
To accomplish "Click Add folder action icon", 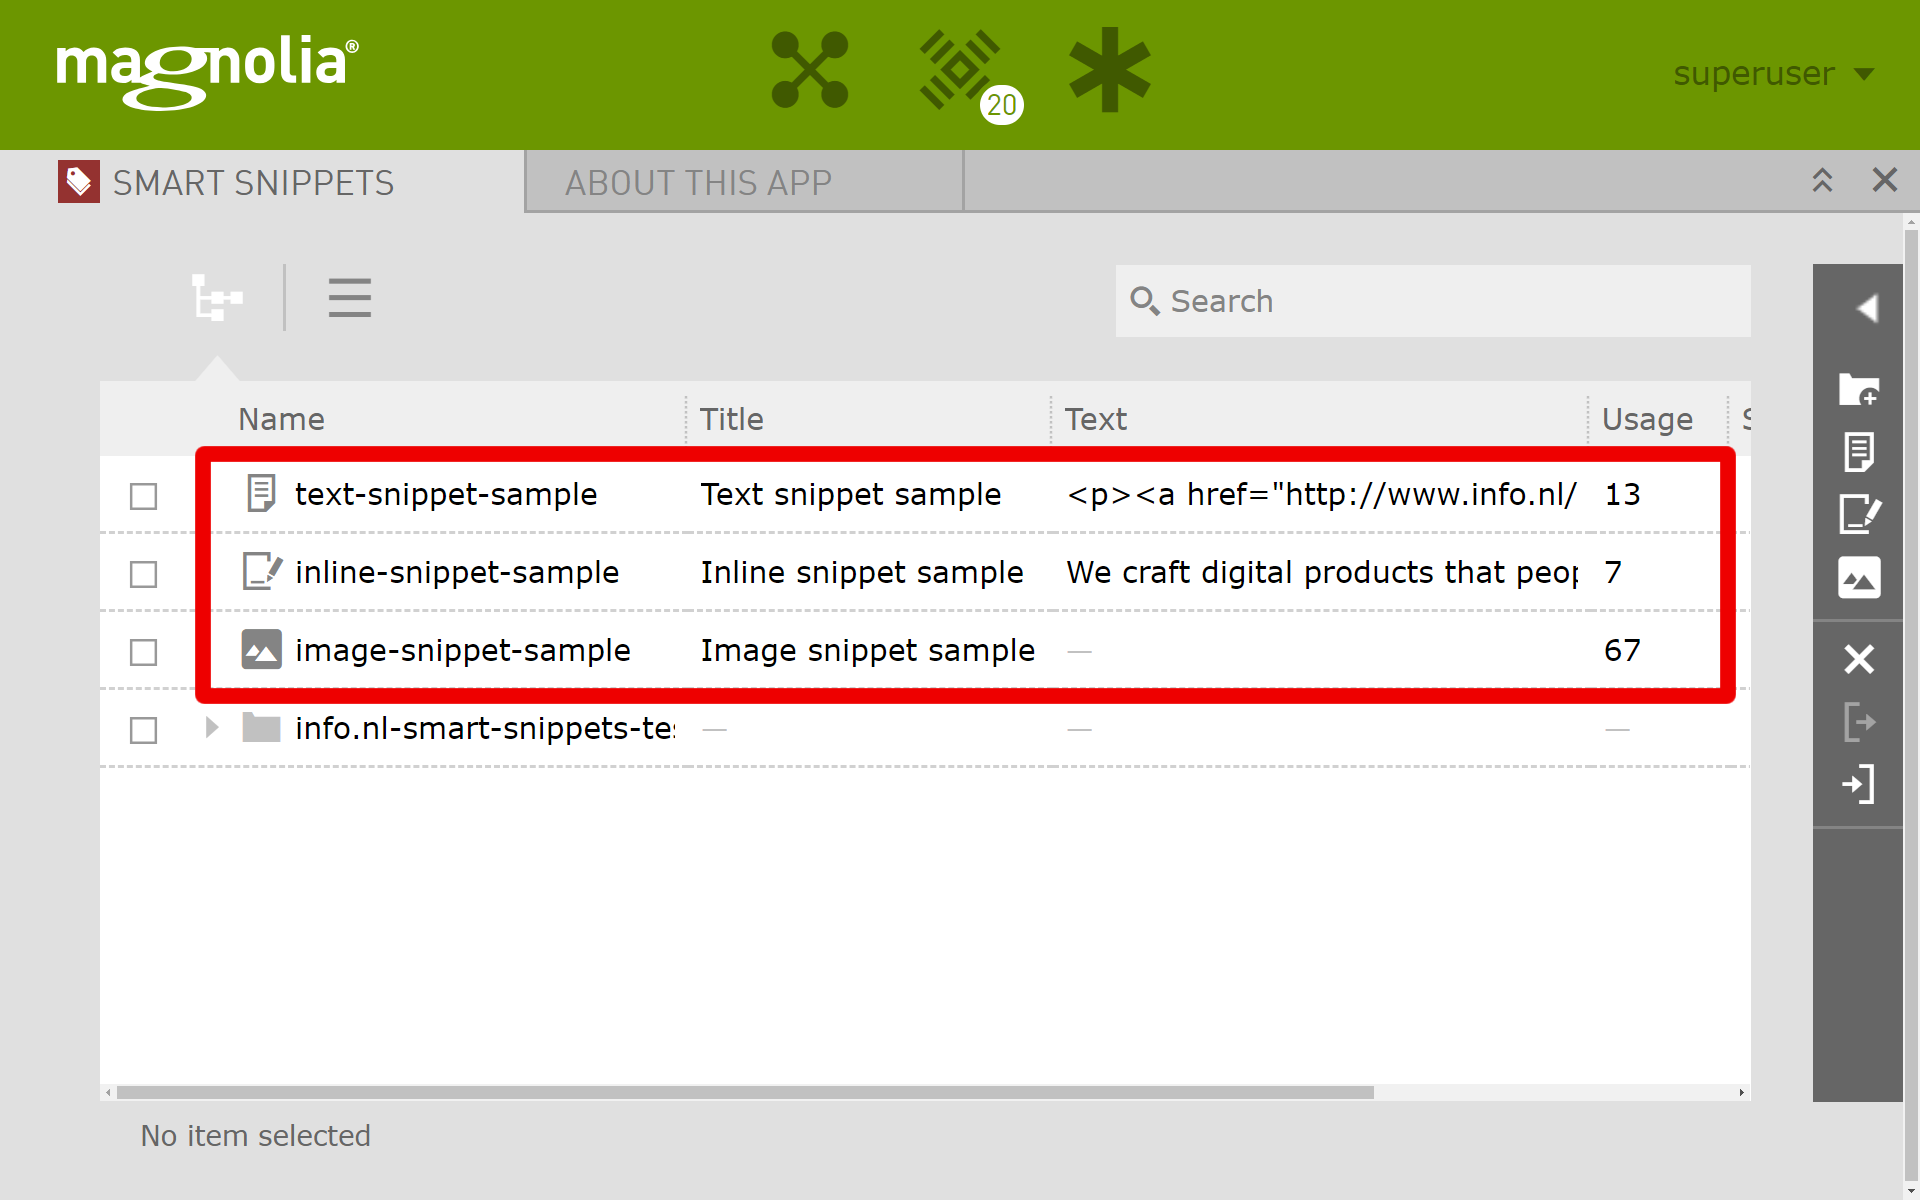I will coord(1858,389).
